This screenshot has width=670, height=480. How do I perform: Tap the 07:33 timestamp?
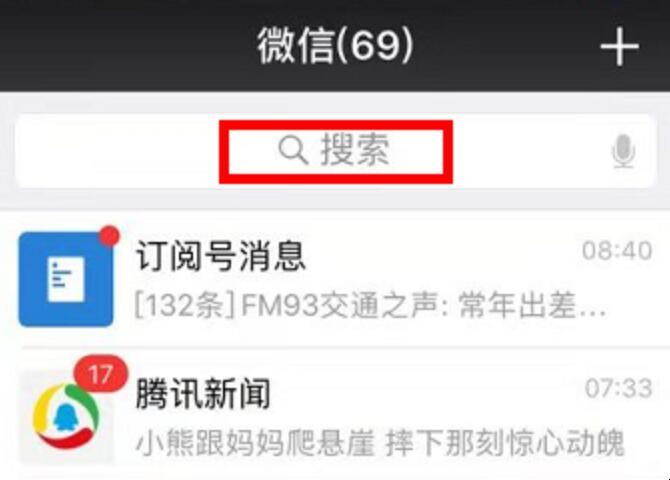(x=618, y=389)
